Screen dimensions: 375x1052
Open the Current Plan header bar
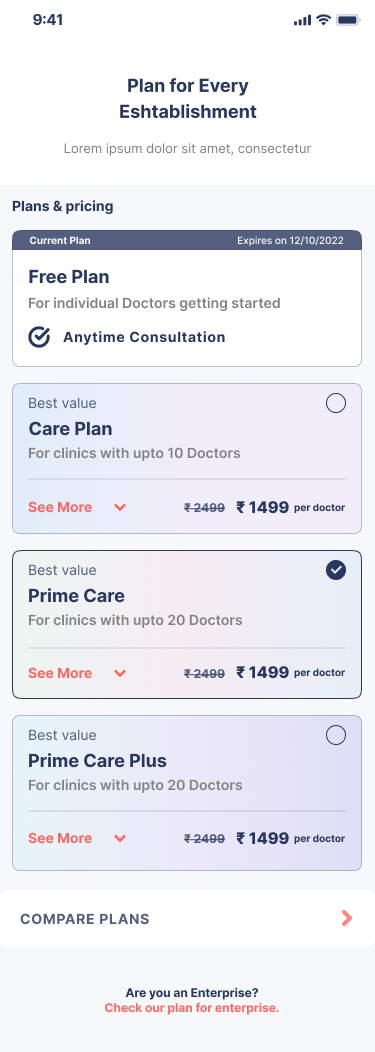(x=187, y=240)
